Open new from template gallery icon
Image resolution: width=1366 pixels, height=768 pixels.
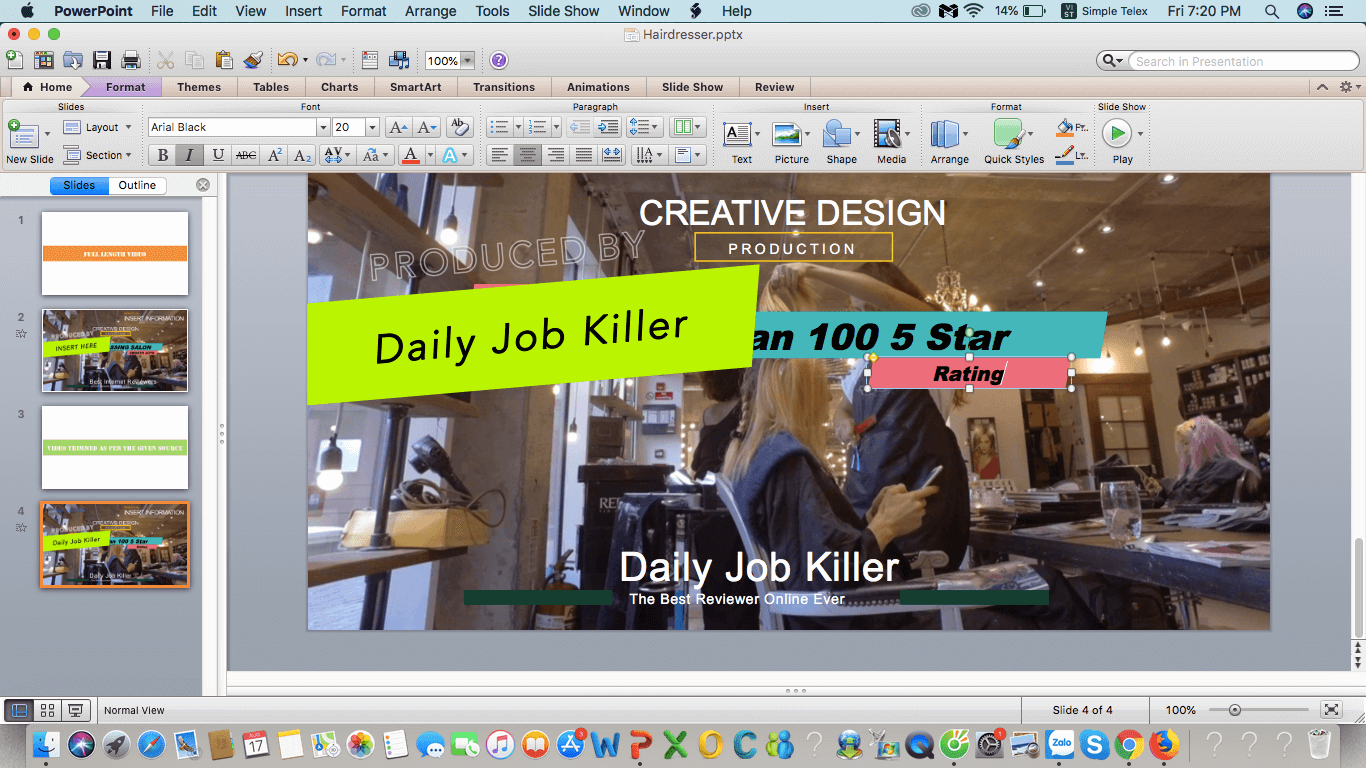pos(42,60)
